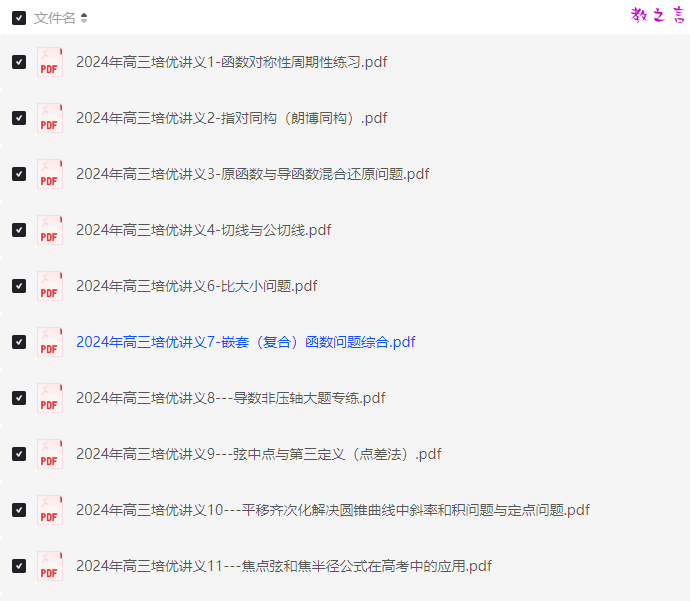Open 讲义10---平移齐次化解决圆锥曲线 file name
The width and height of the screenshot is (690, 601).
click(x=333, y=510)
